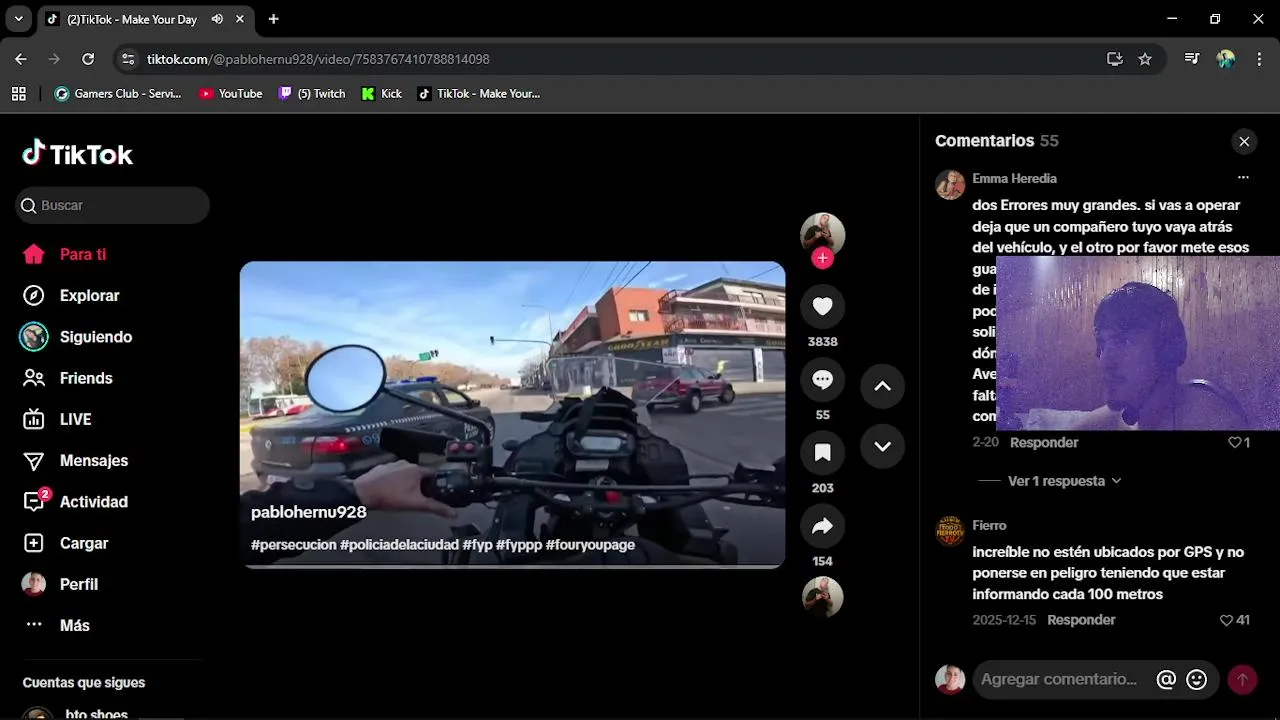This screenshot has width=1280, height=720.
Task: Follow creator with red plus badge
Action: point(822,258)
